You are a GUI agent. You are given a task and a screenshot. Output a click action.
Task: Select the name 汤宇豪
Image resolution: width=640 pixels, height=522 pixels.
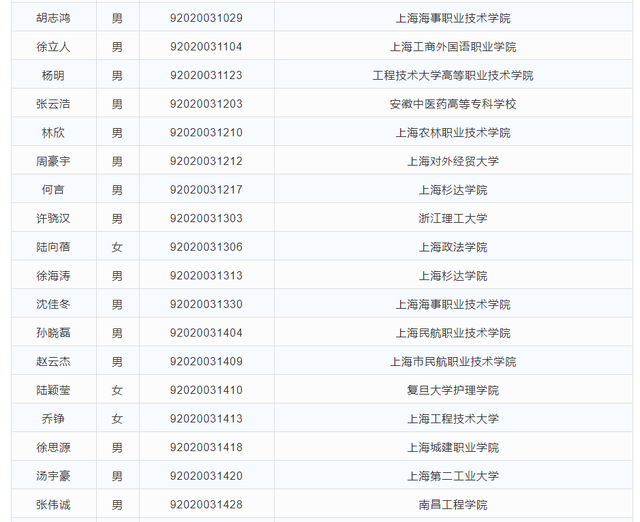(53, 476)
